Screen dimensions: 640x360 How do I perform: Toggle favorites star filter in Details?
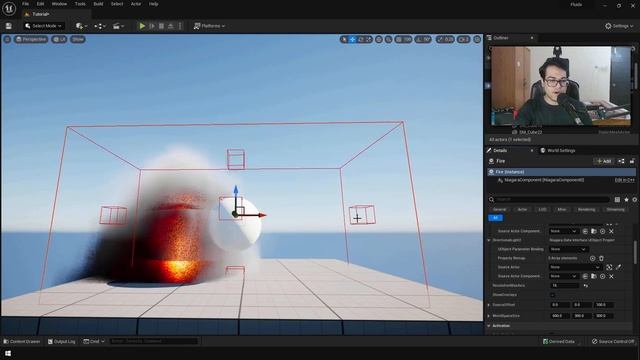[x=627, y=200]
